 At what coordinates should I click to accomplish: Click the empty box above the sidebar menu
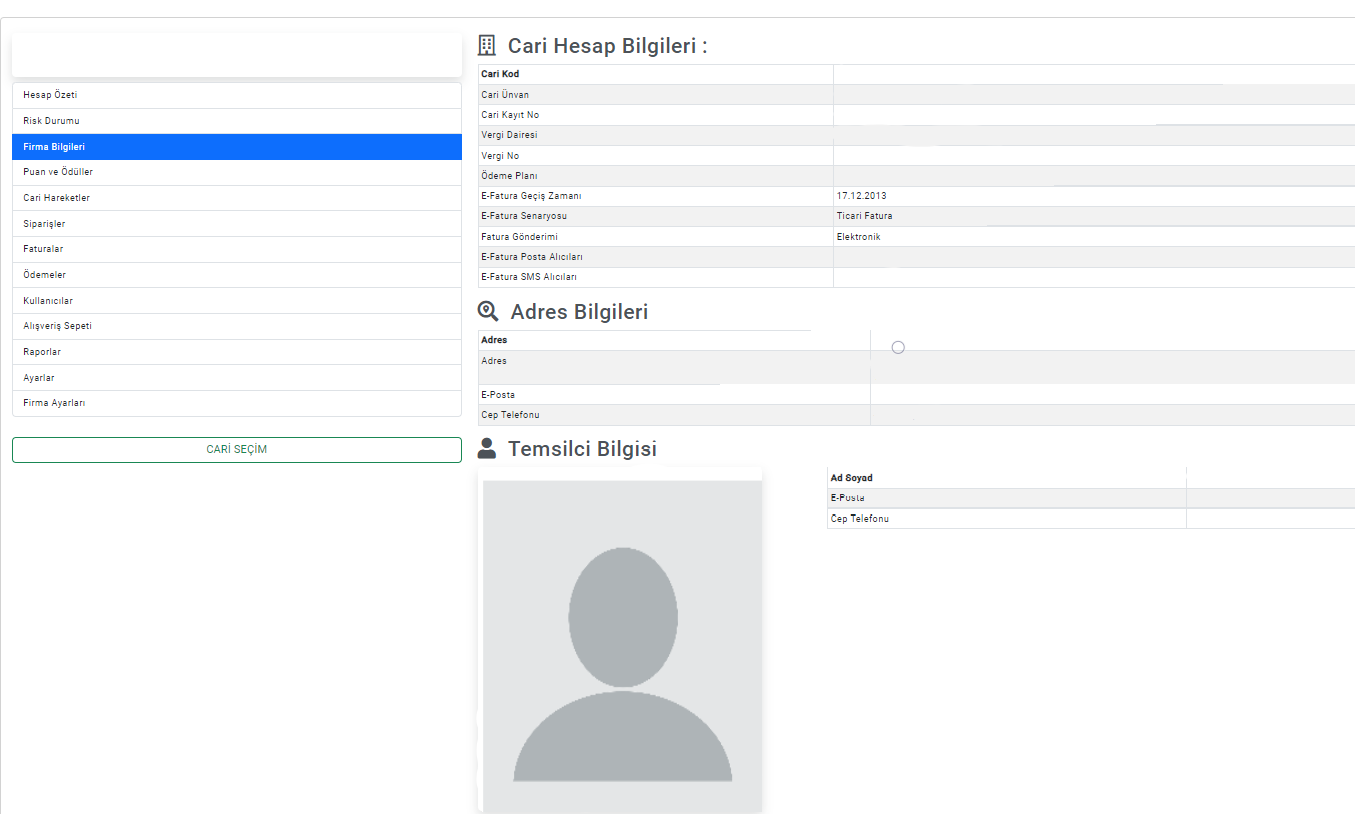tap(236, 55)
